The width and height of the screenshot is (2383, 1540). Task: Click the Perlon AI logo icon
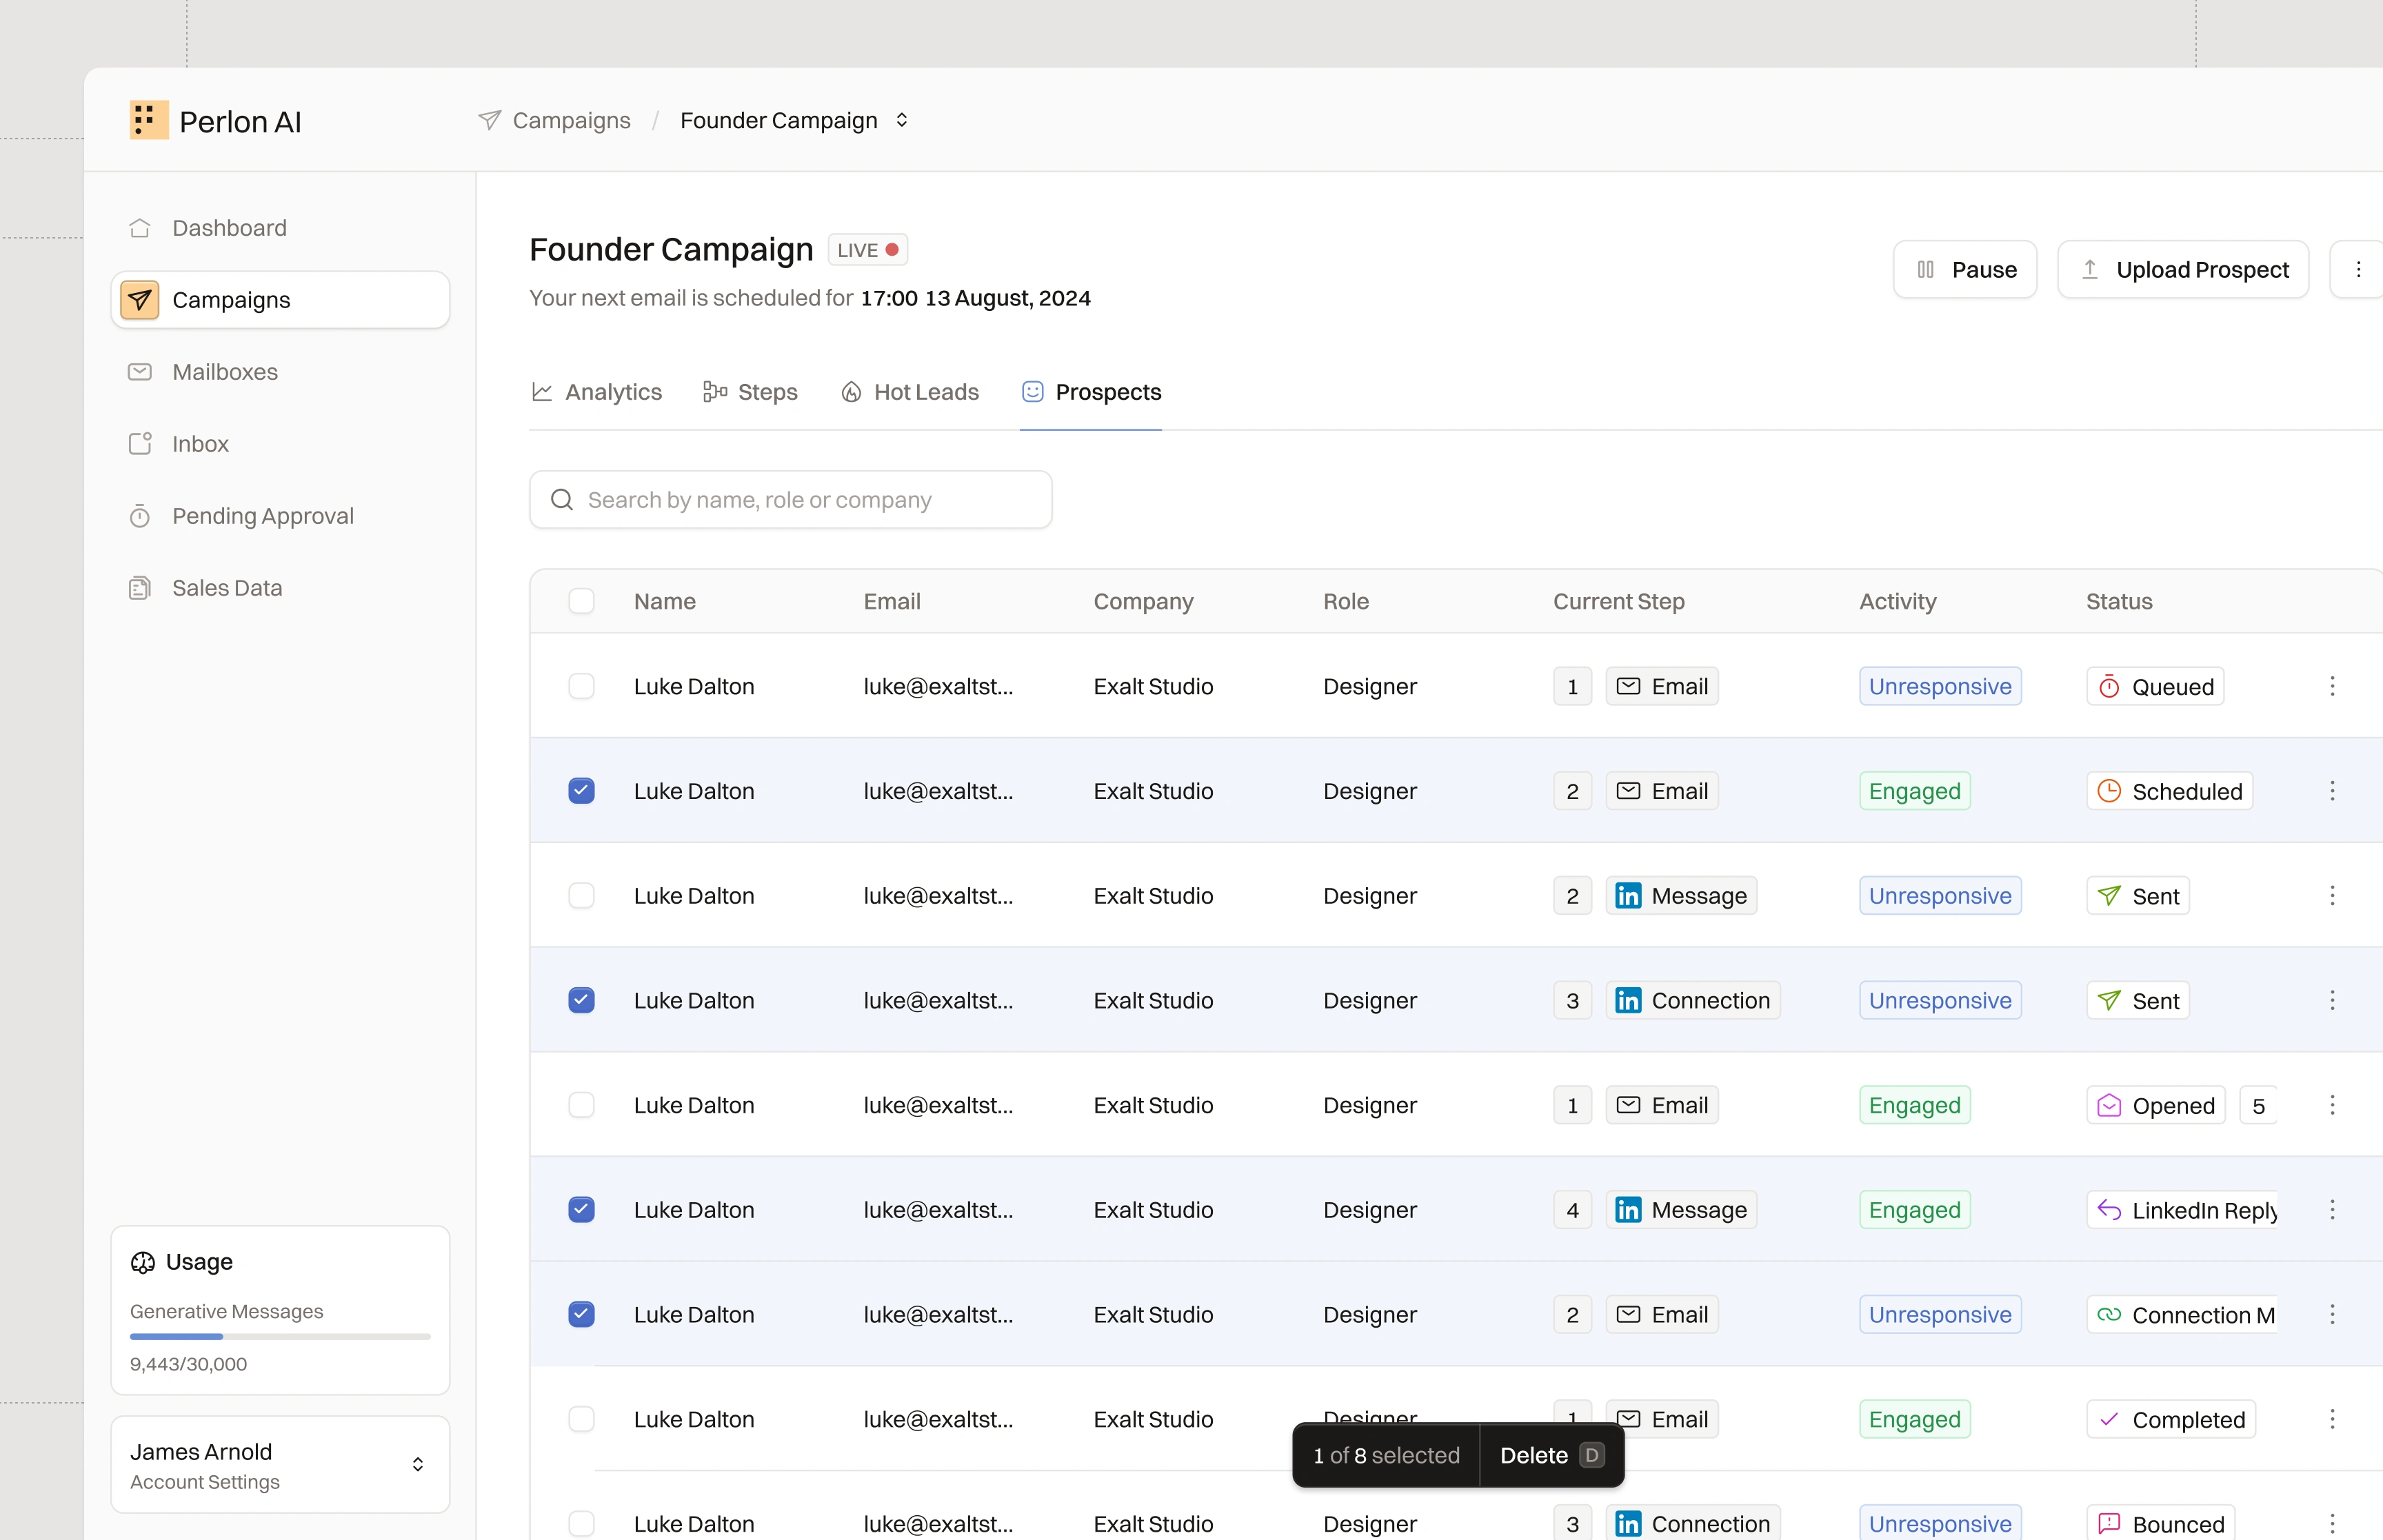(x=148, y=120)
